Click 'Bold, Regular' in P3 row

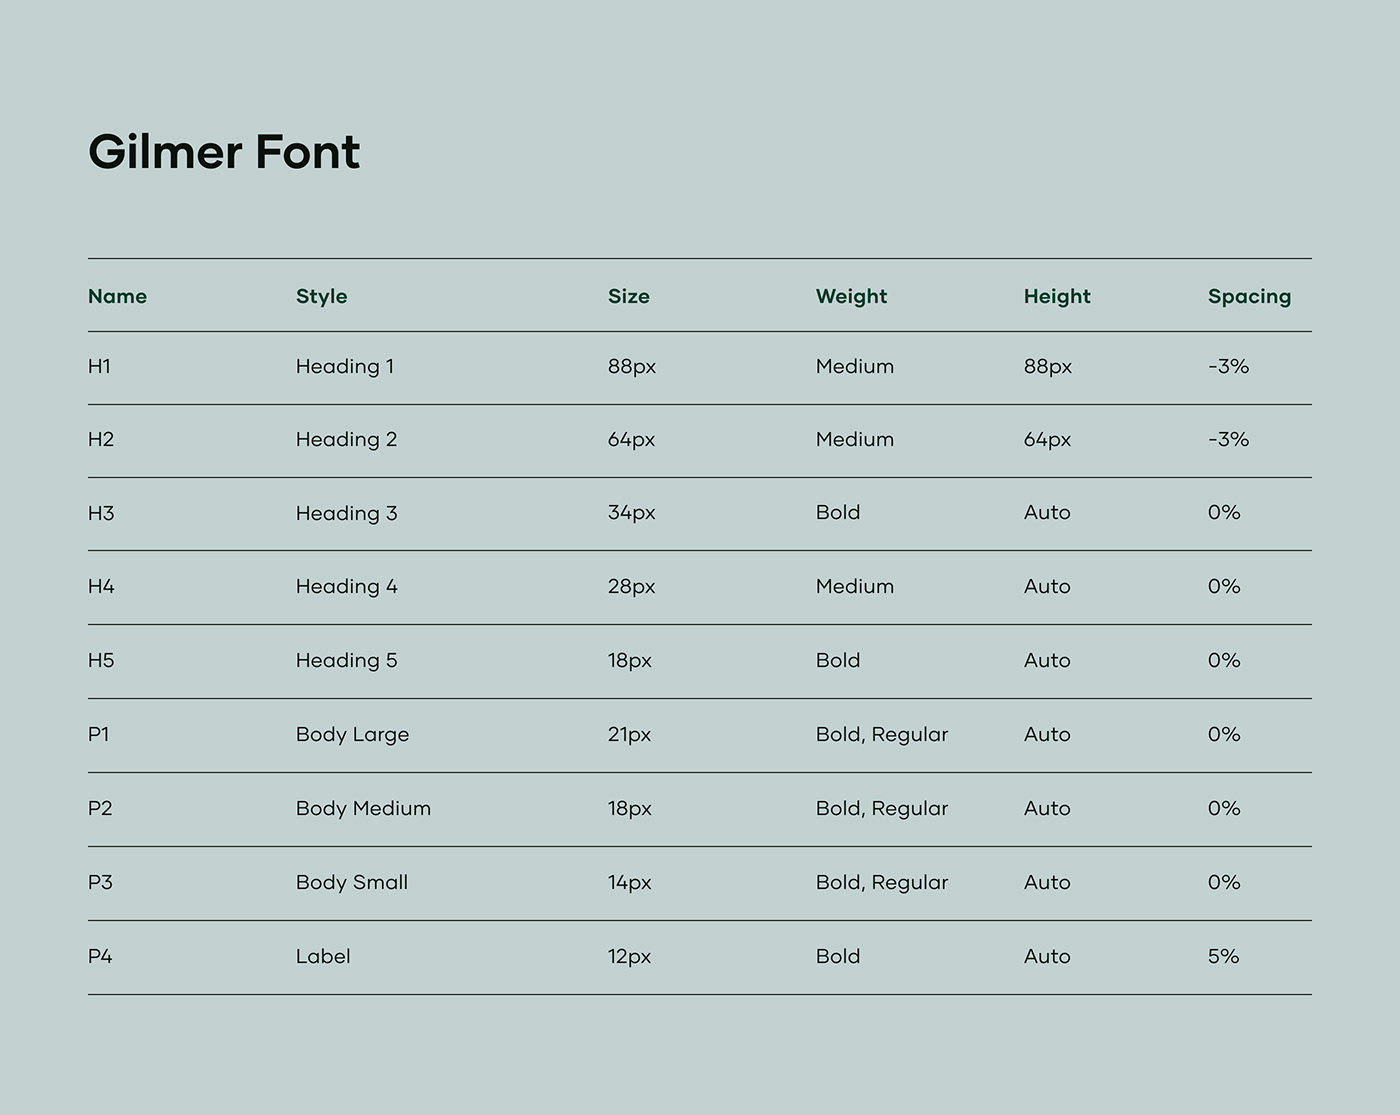coord(882,882)
